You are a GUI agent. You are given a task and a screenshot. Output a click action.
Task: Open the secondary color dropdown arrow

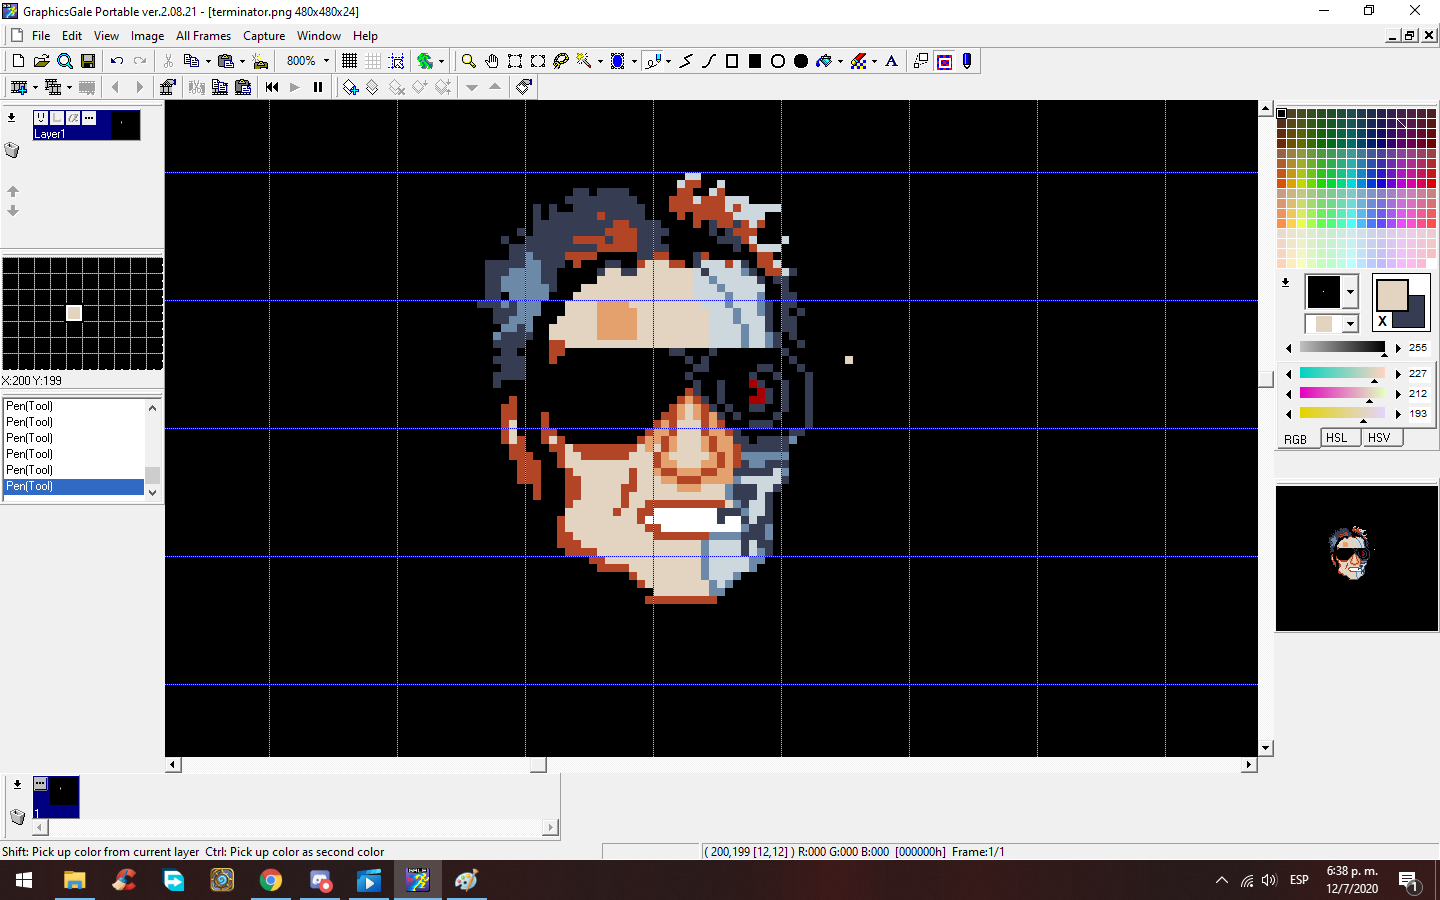point(1350,324)
